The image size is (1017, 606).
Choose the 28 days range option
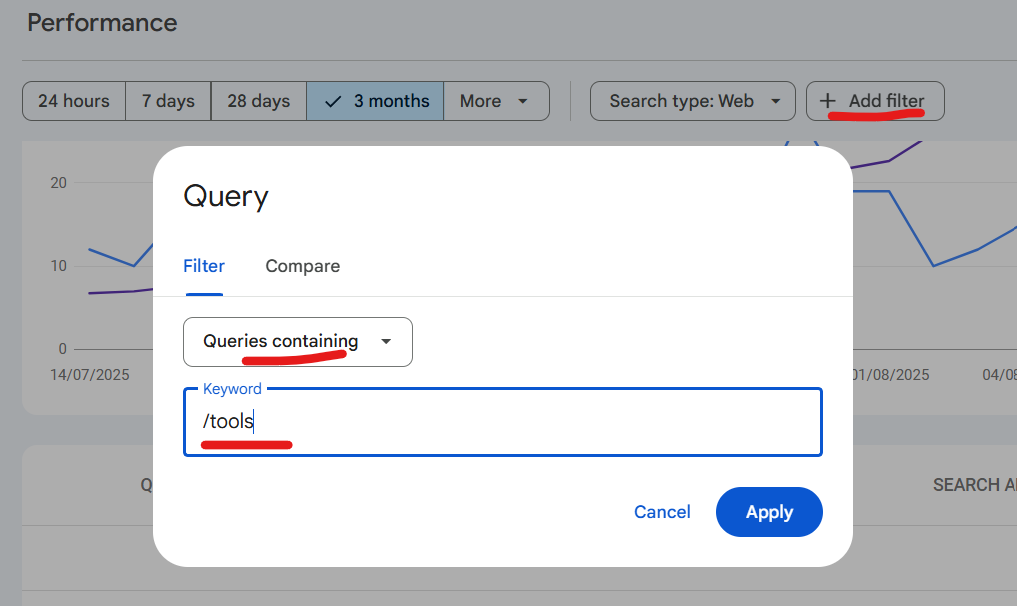tap(258, 101)
